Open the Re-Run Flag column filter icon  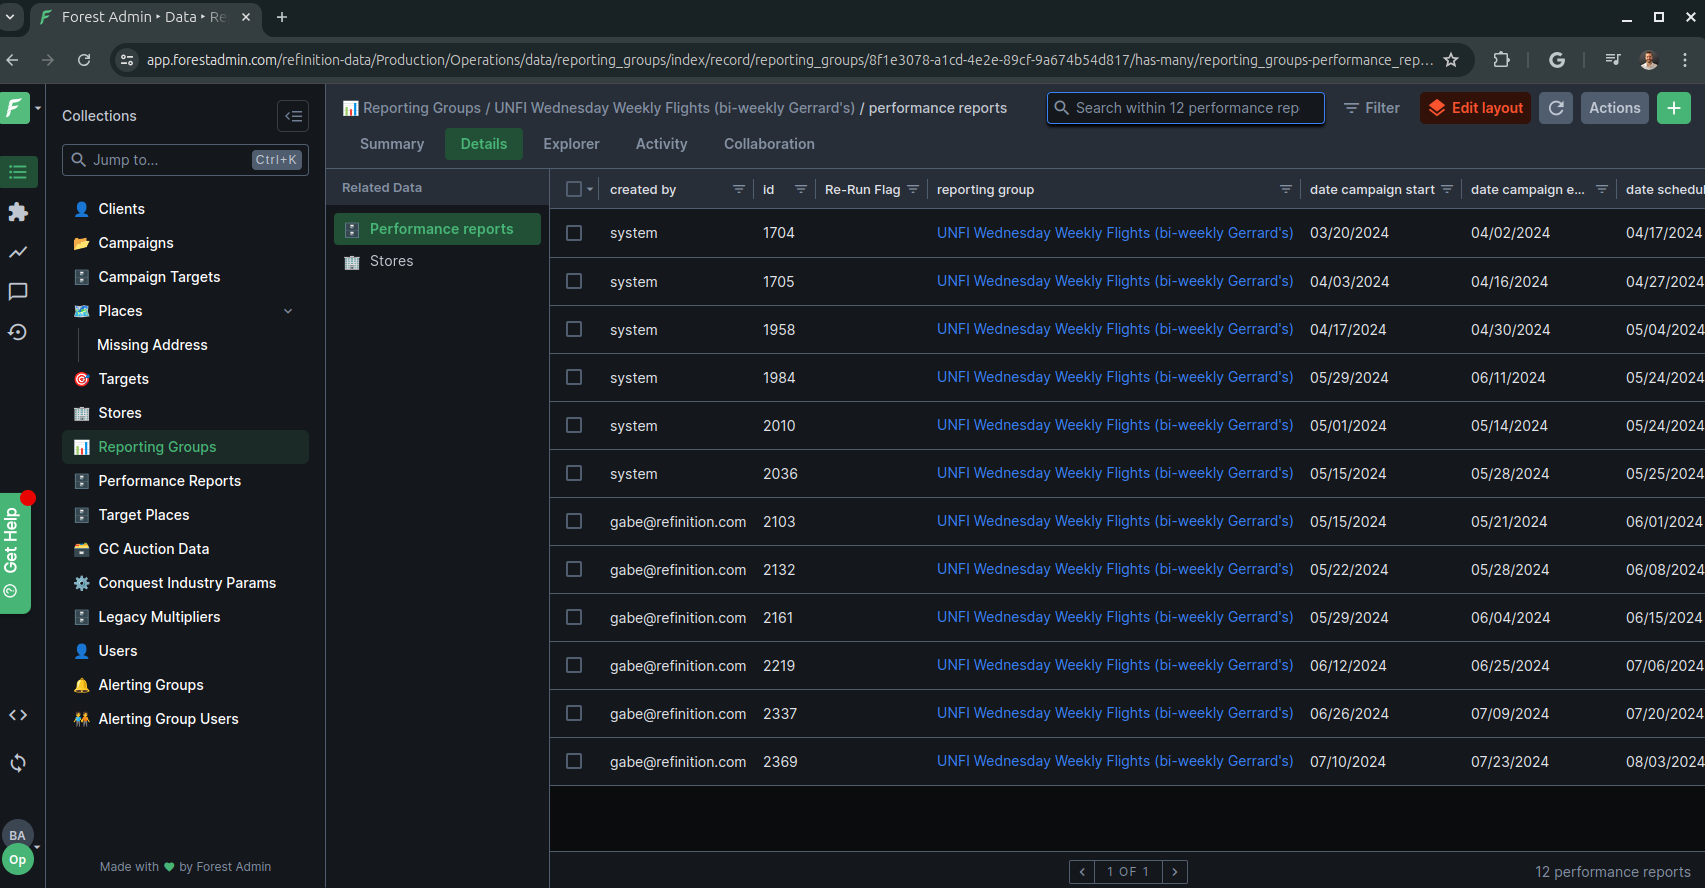click(x=913, y=189)
